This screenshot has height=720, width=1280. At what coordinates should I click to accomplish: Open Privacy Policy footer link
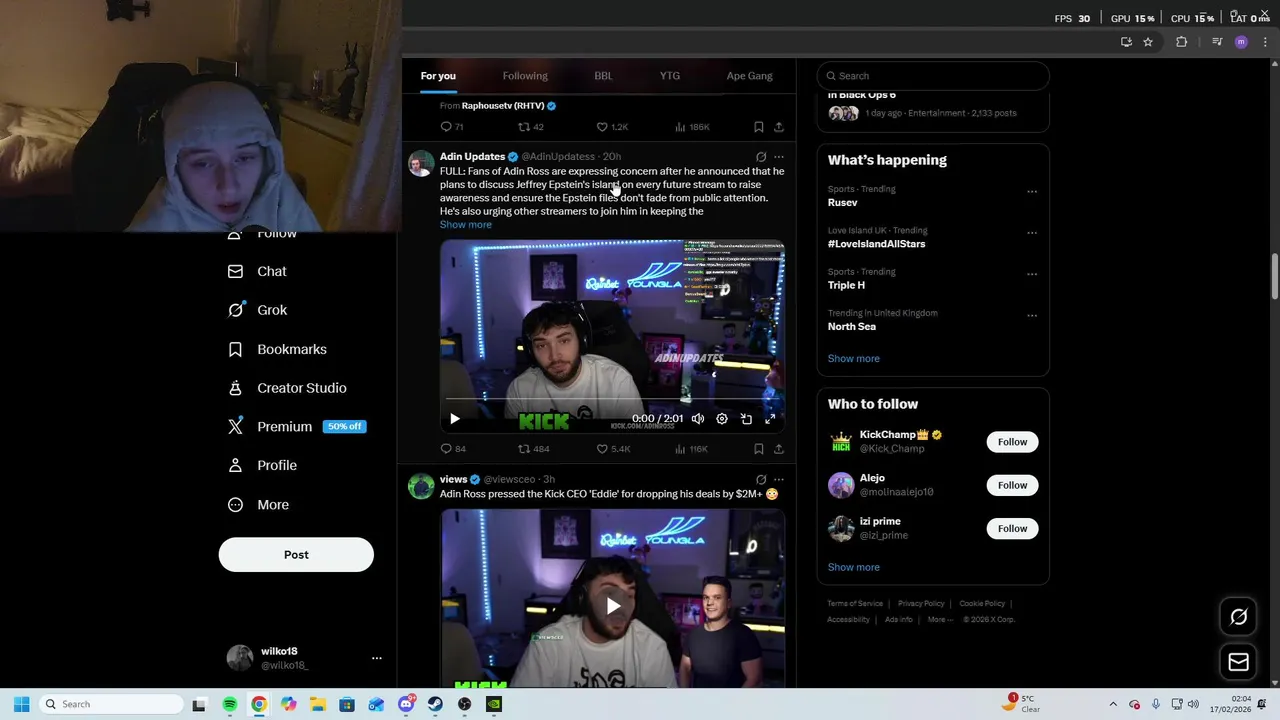click(921, 604)
